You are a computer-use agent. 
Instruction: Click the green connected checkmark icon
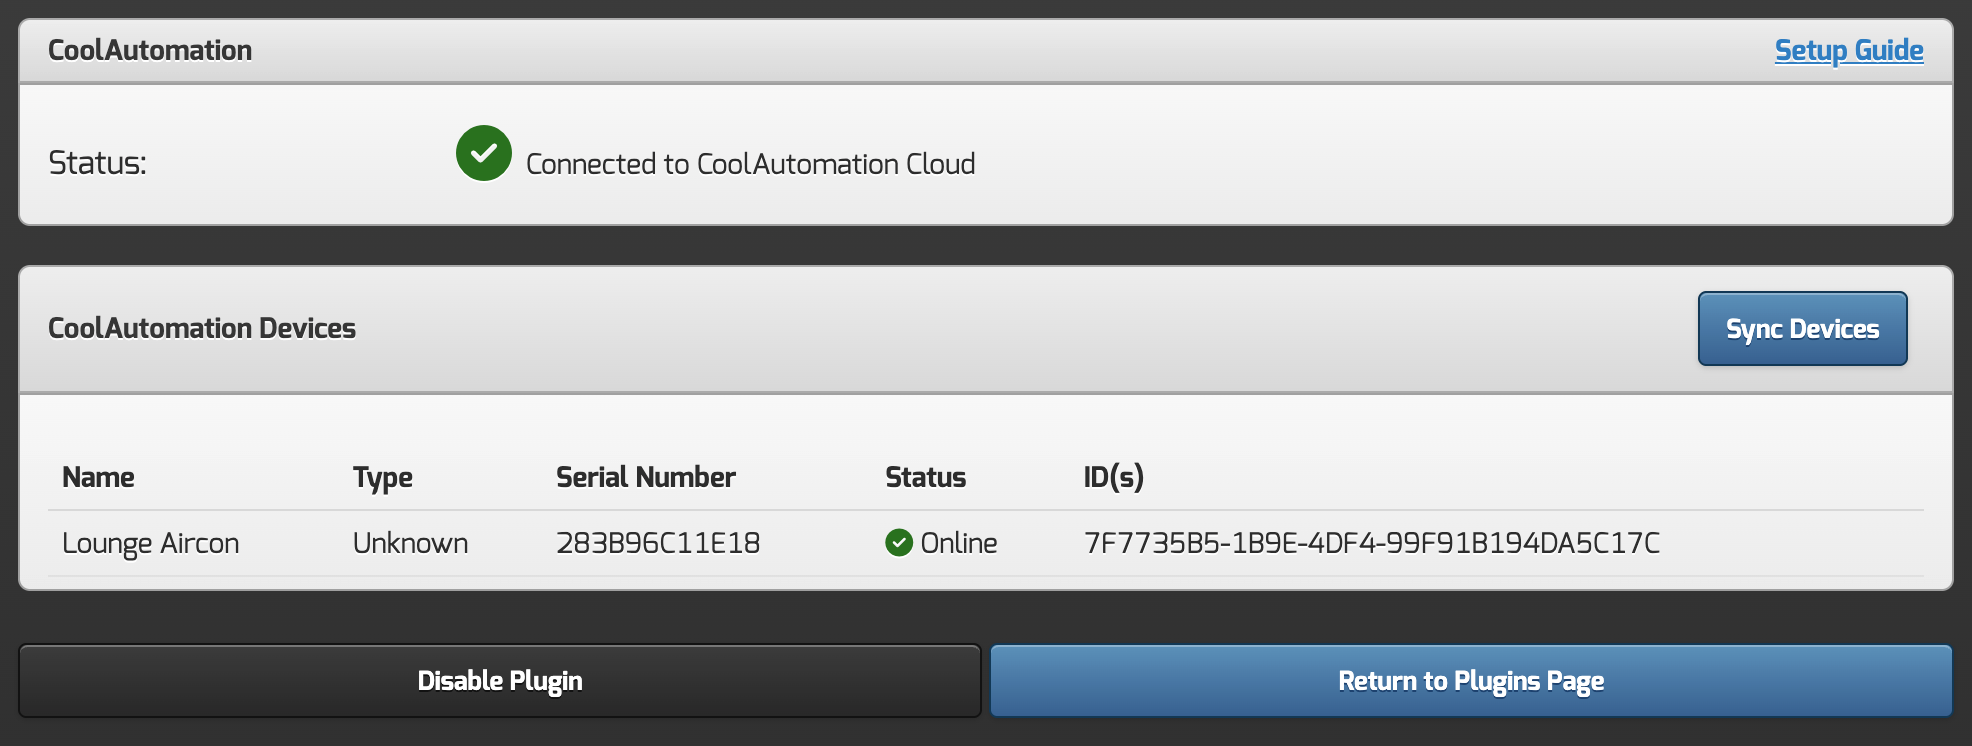point(484,153)
